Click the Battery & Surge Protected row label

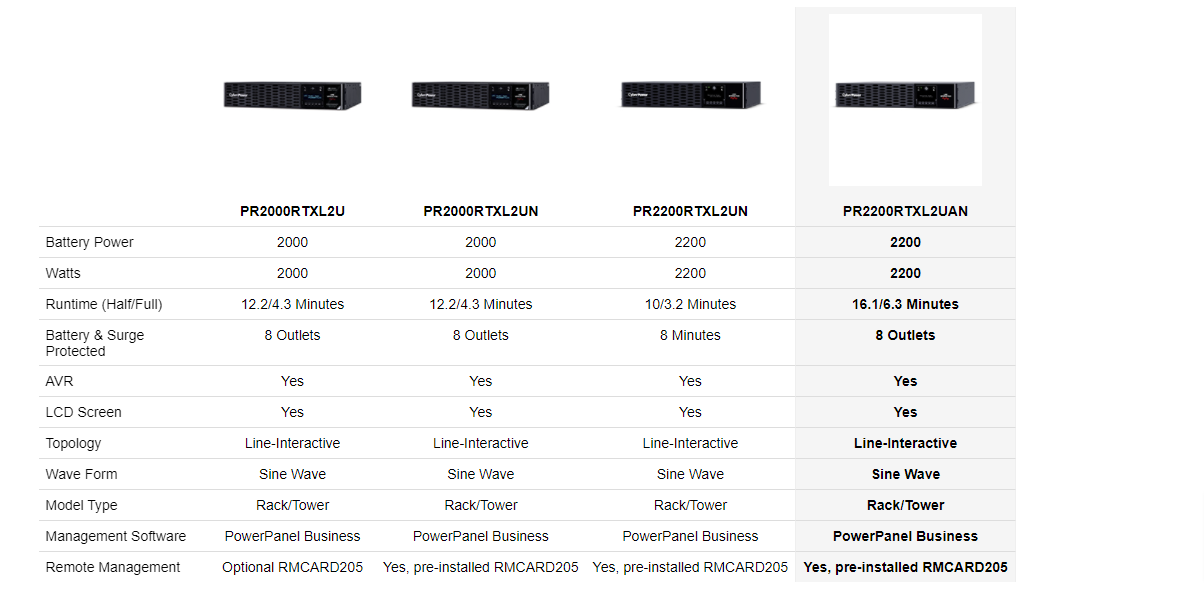pyautogui.click(x=95, y=343)
